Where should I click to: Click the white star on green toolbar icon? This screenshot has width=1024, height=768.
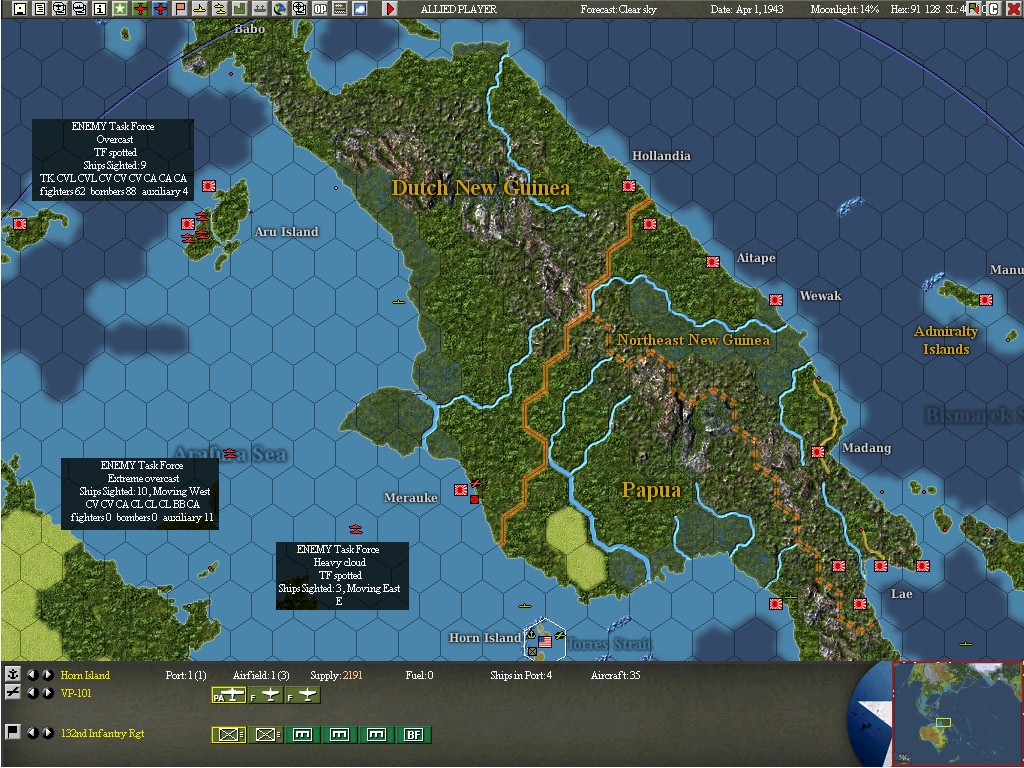pyautogui.click(x=120, y=8)
